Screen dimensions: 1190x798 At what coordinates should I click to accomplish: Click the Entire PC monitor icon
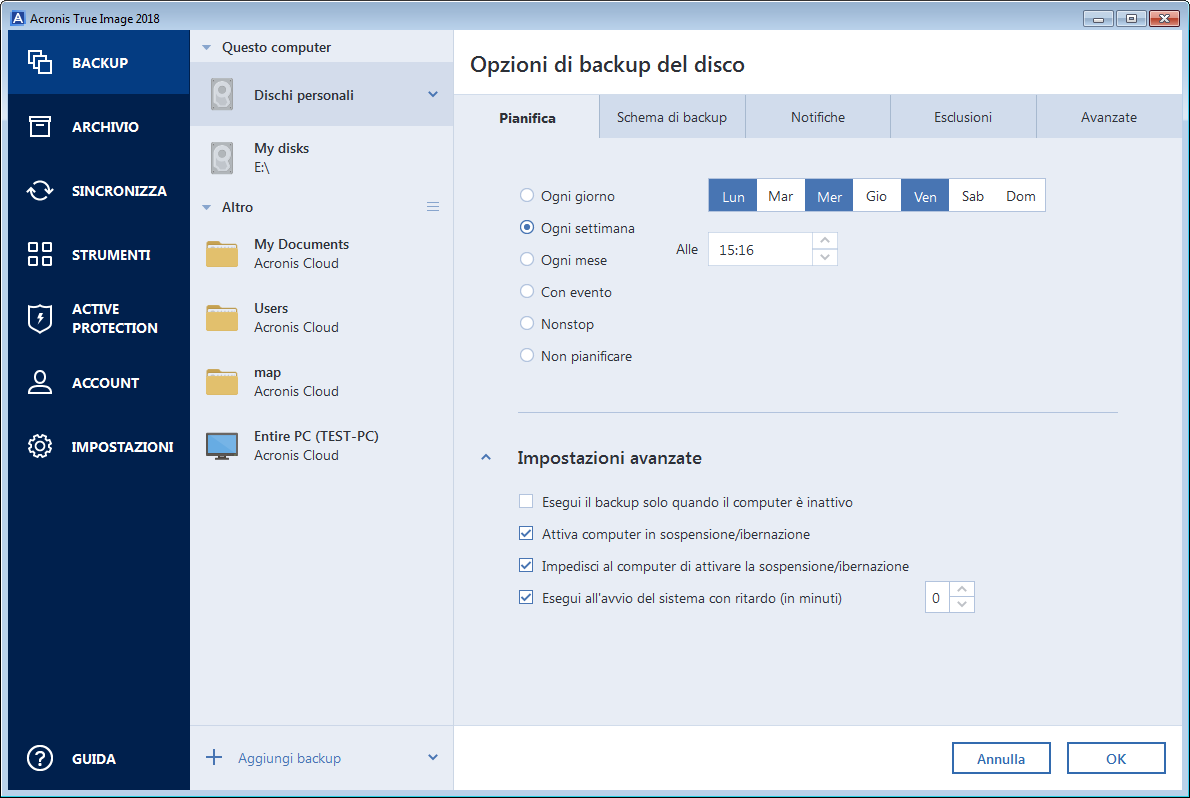(222, 446)
